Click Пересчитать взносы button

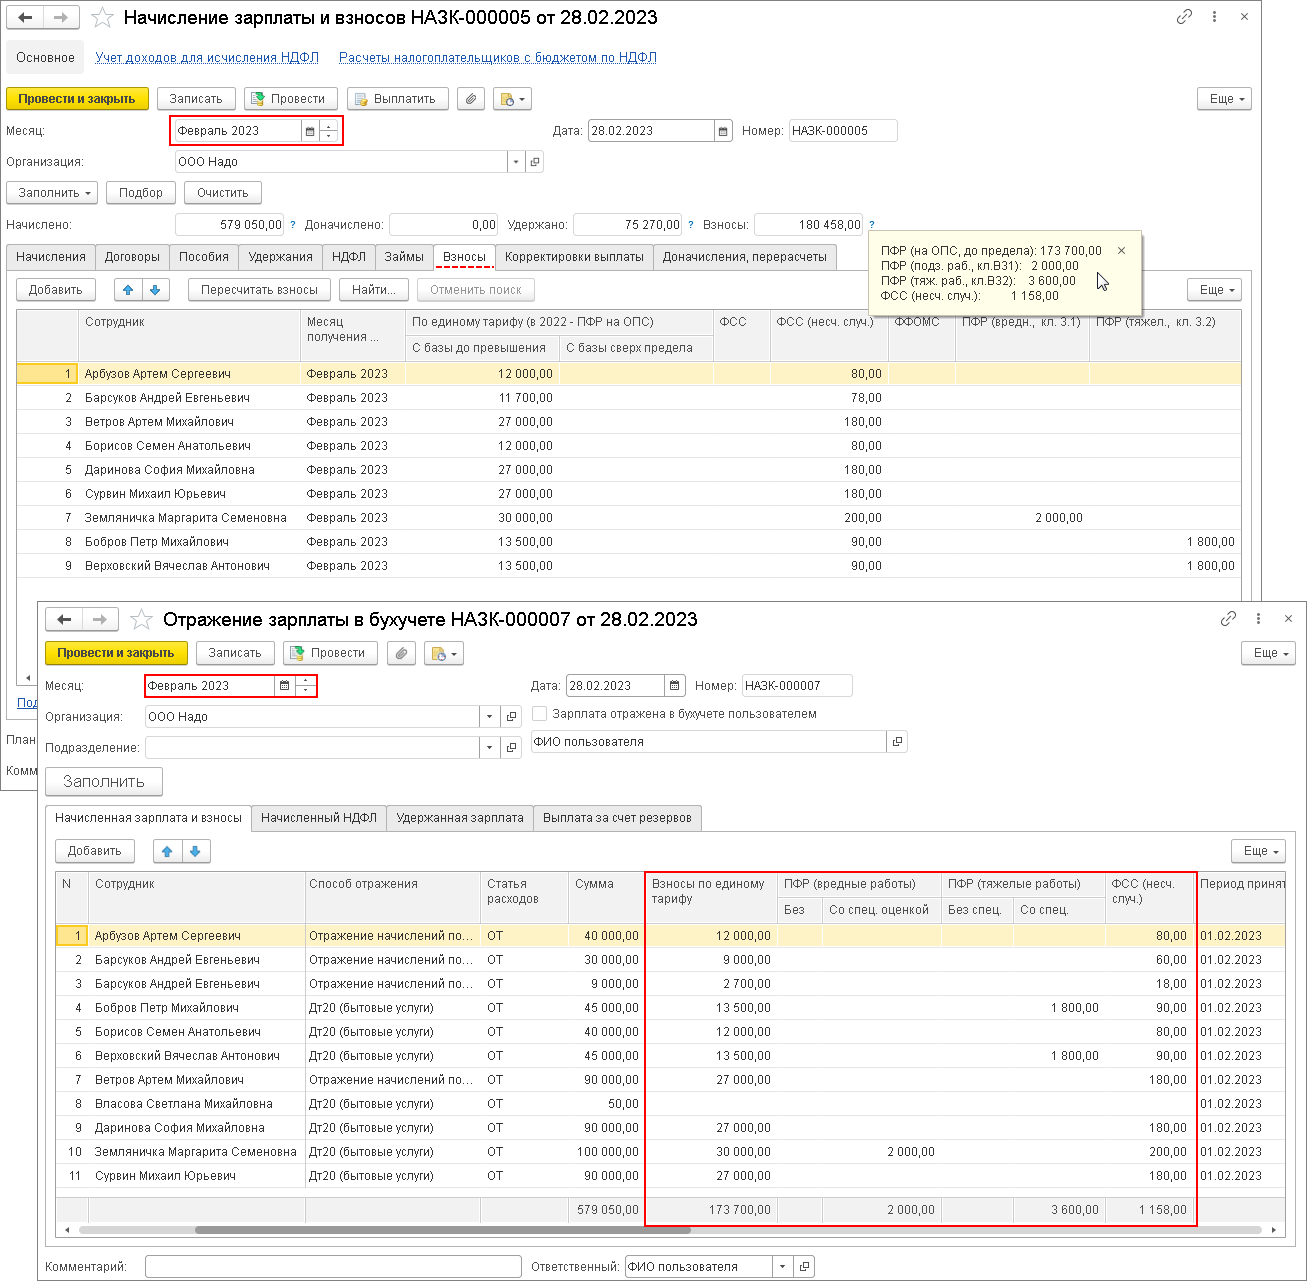259,290
